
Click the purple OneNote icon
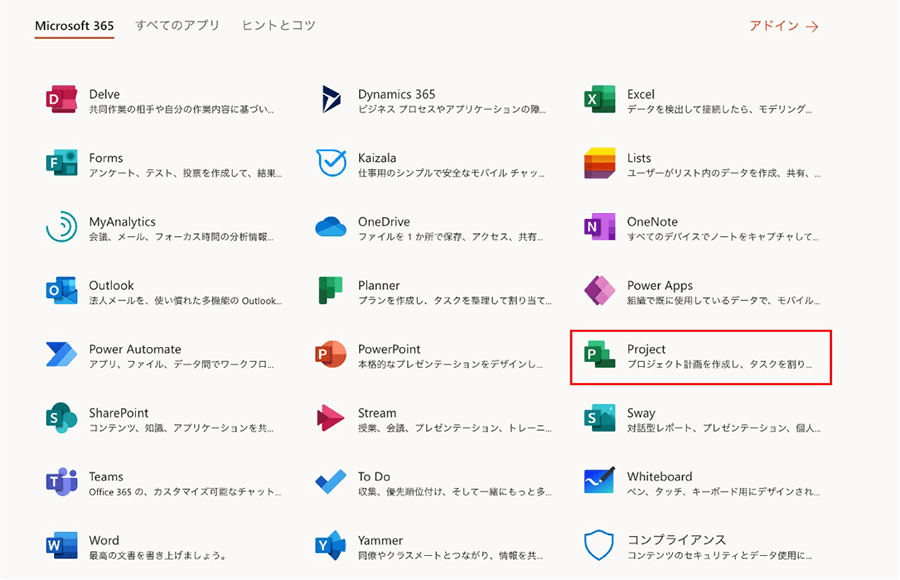[599, 227]
